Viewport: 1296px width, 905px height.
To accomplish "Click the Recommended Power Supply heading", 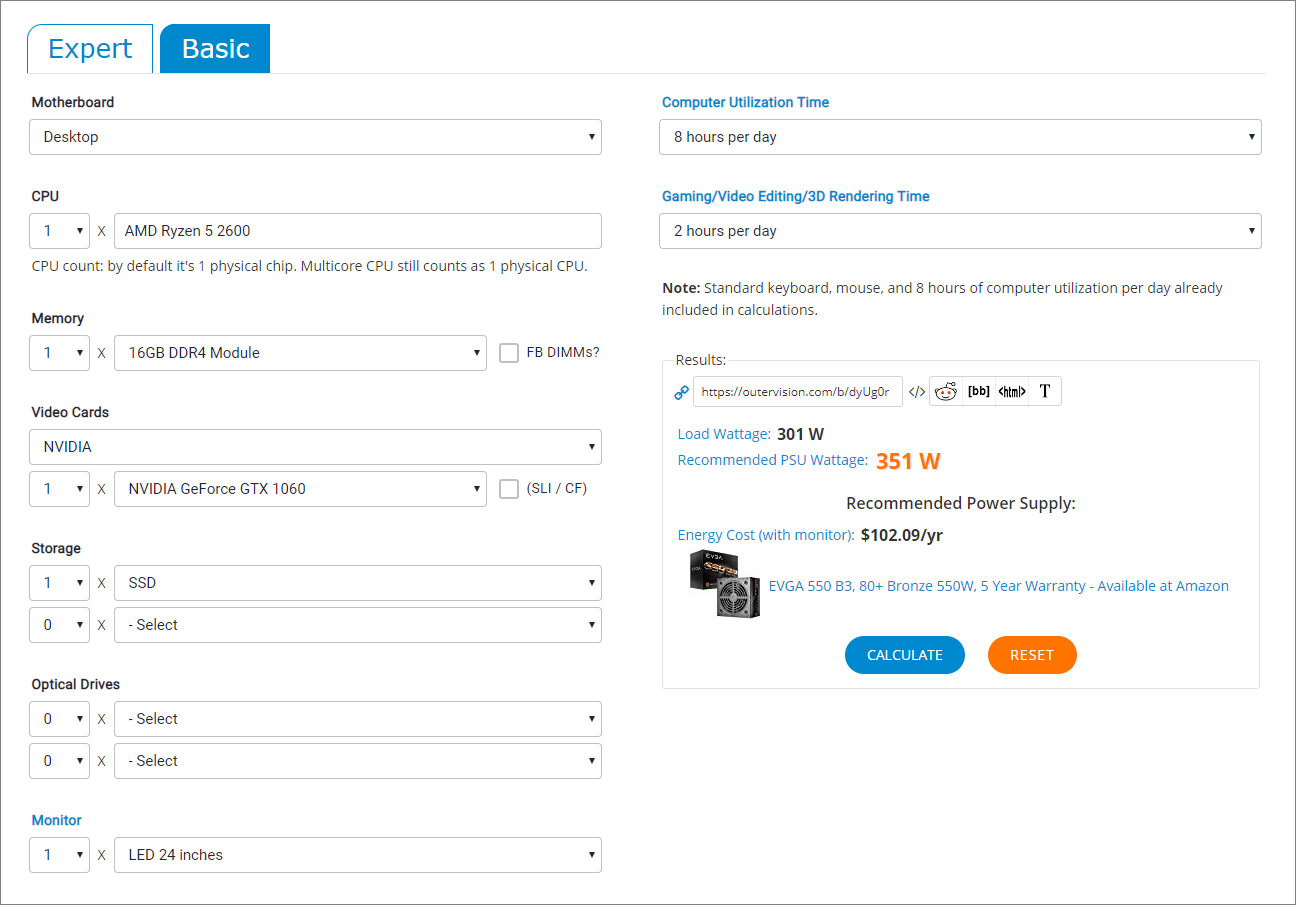I will coord(960,503).
